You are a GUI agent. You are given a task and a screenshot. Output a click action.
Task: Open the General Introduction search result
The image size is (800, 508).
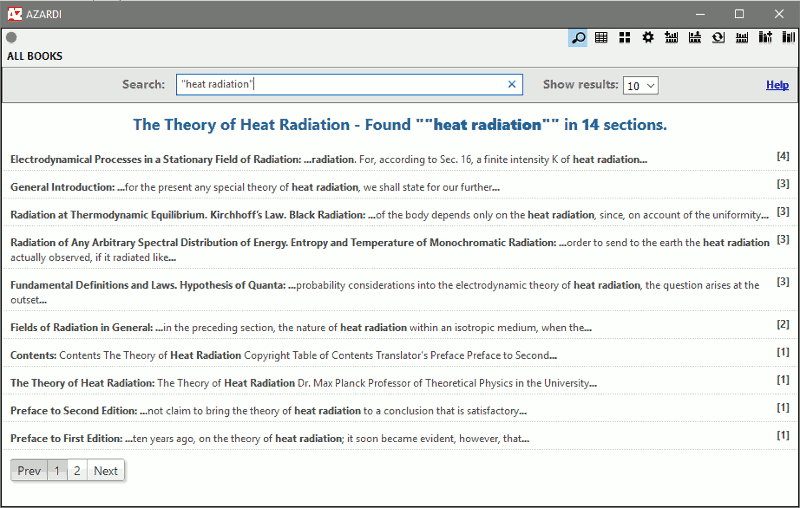(255, 187)
